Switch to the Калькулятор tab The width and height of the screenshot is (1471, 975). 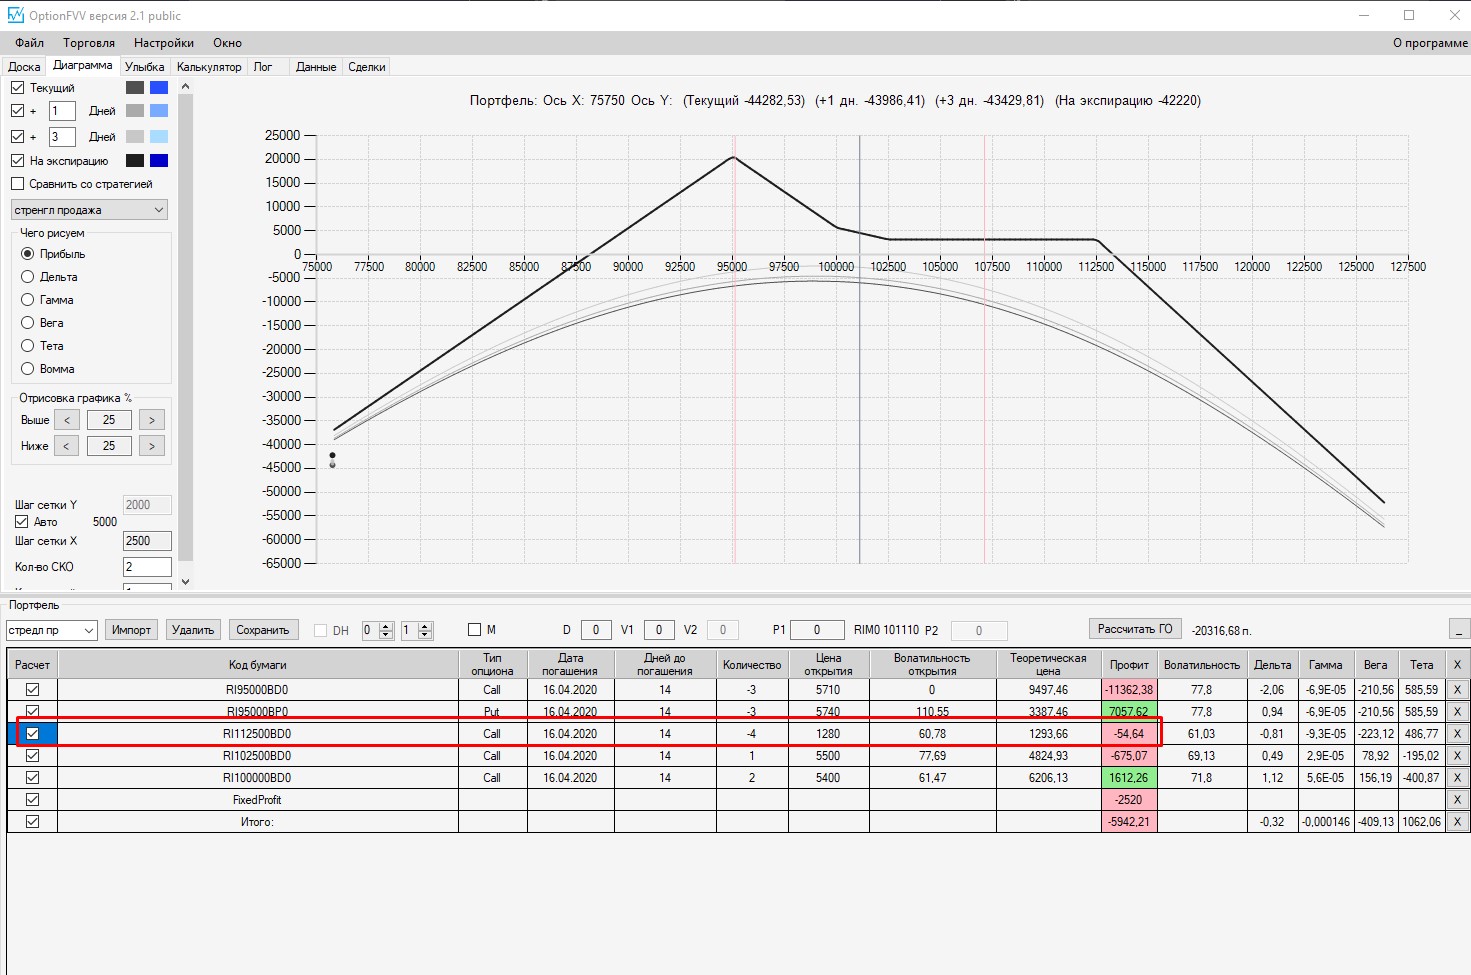point(209,67)
